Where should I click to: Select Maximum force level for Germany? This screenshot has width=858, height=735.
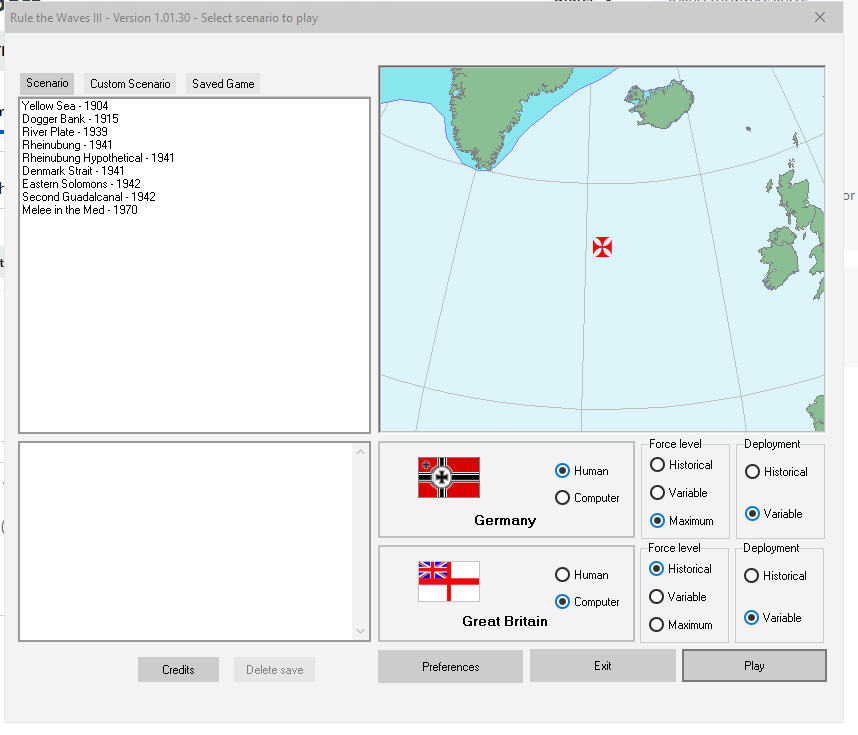(x=682, y=520)
